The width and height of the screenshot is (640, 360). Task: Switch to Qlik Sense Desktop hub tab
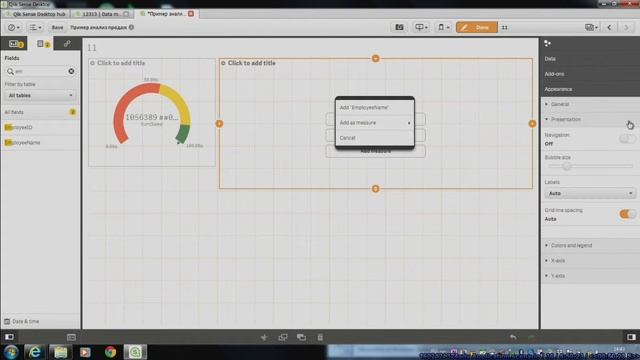36,14
